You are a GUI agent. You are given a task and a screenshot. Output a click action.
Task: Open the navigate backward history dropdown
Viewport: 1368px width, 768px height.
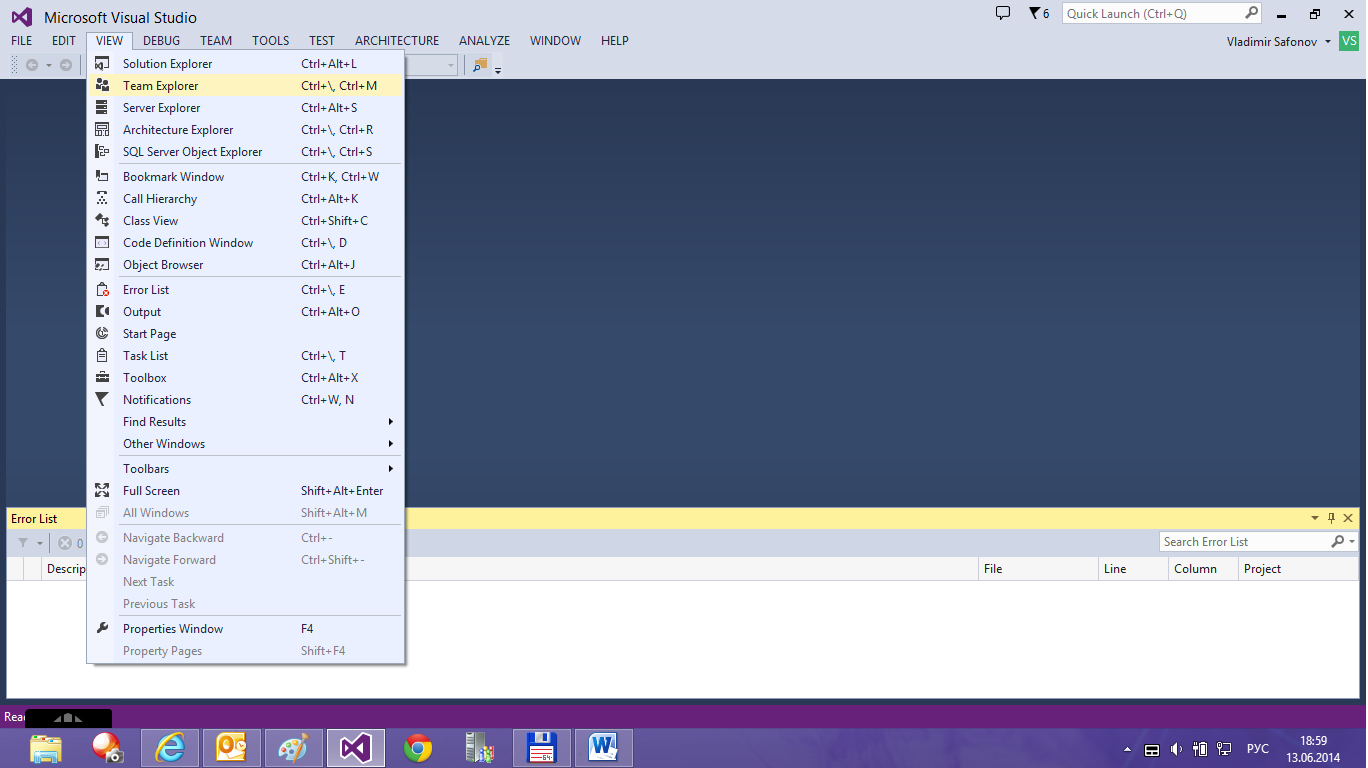coord(48,65)
